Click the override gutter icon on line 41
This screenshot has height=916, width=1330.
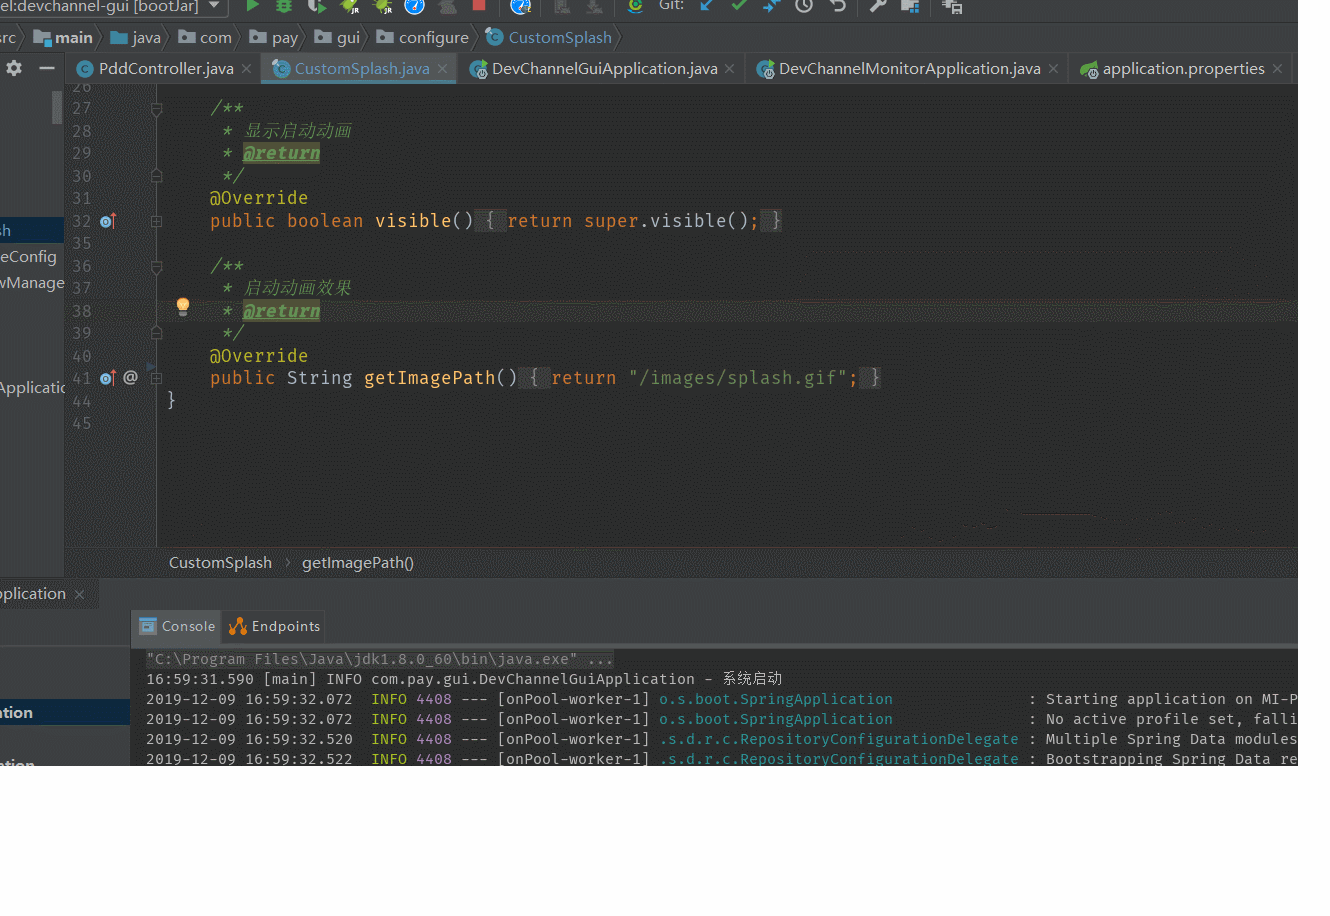pyautogui.click(x=108, y=378)
